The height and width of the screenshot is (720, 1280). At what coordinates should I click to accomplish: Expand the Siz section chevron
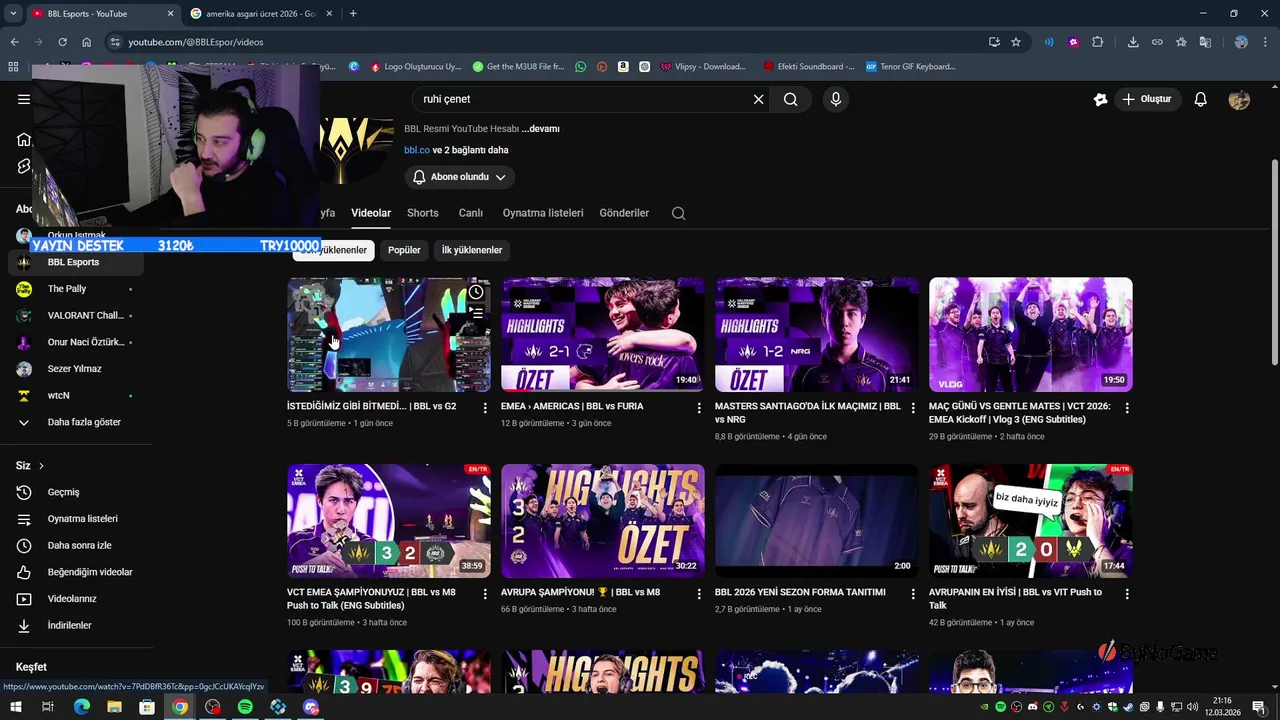click(41, 466)
